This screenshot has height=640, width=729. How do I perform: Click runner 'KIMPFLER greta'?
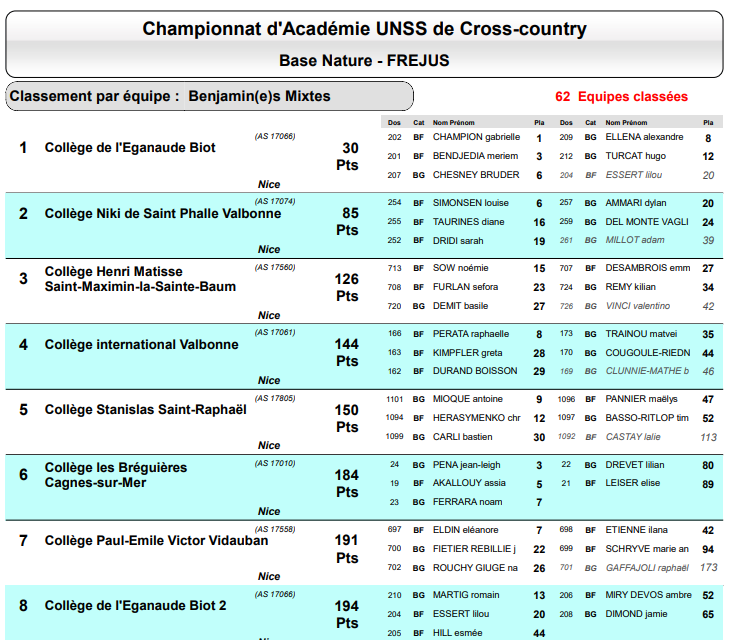467,353
